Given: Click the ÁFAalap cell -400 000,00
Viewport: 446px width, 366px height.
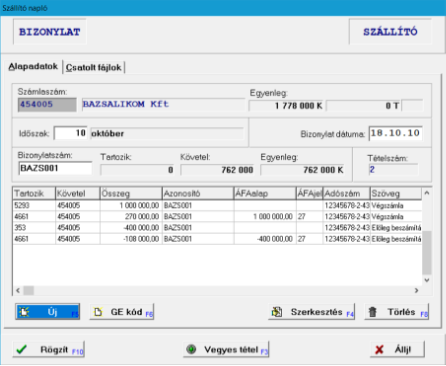Looking at the screenshot, I should point(265,239).
